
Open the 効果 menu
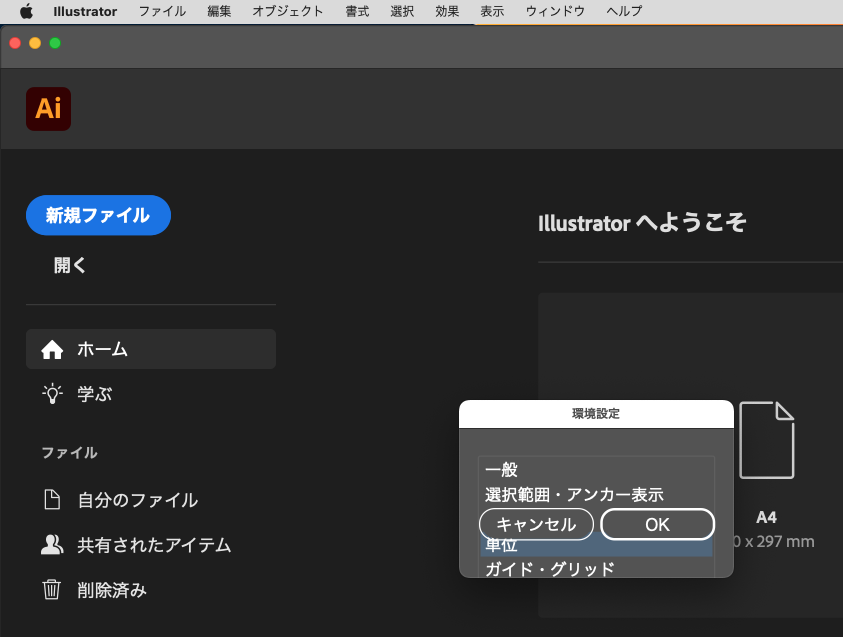(447, 11)
